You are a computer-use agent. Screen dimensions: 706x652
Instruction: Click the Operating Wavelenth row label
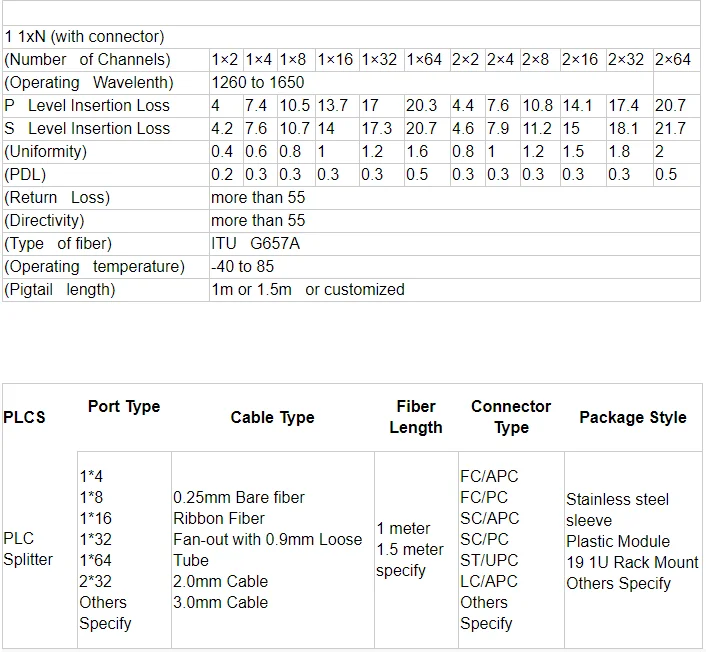pyautogui.click(x=89, y=83)
